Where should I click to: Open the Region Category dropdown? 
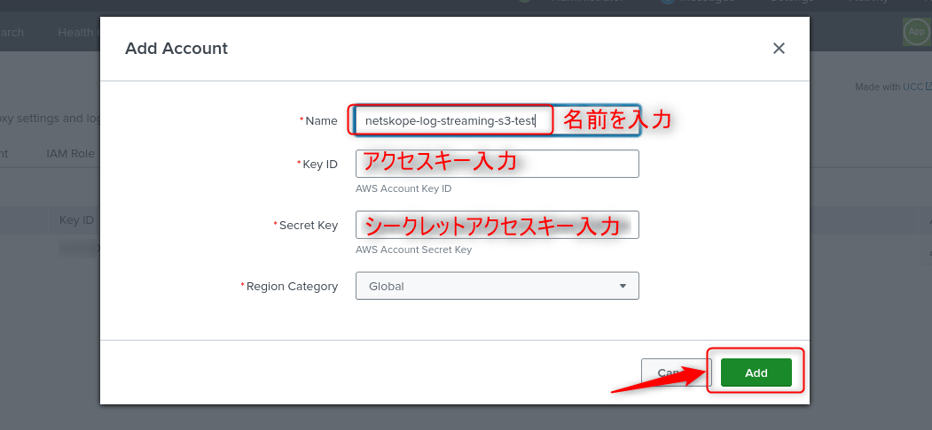(497, 286)
